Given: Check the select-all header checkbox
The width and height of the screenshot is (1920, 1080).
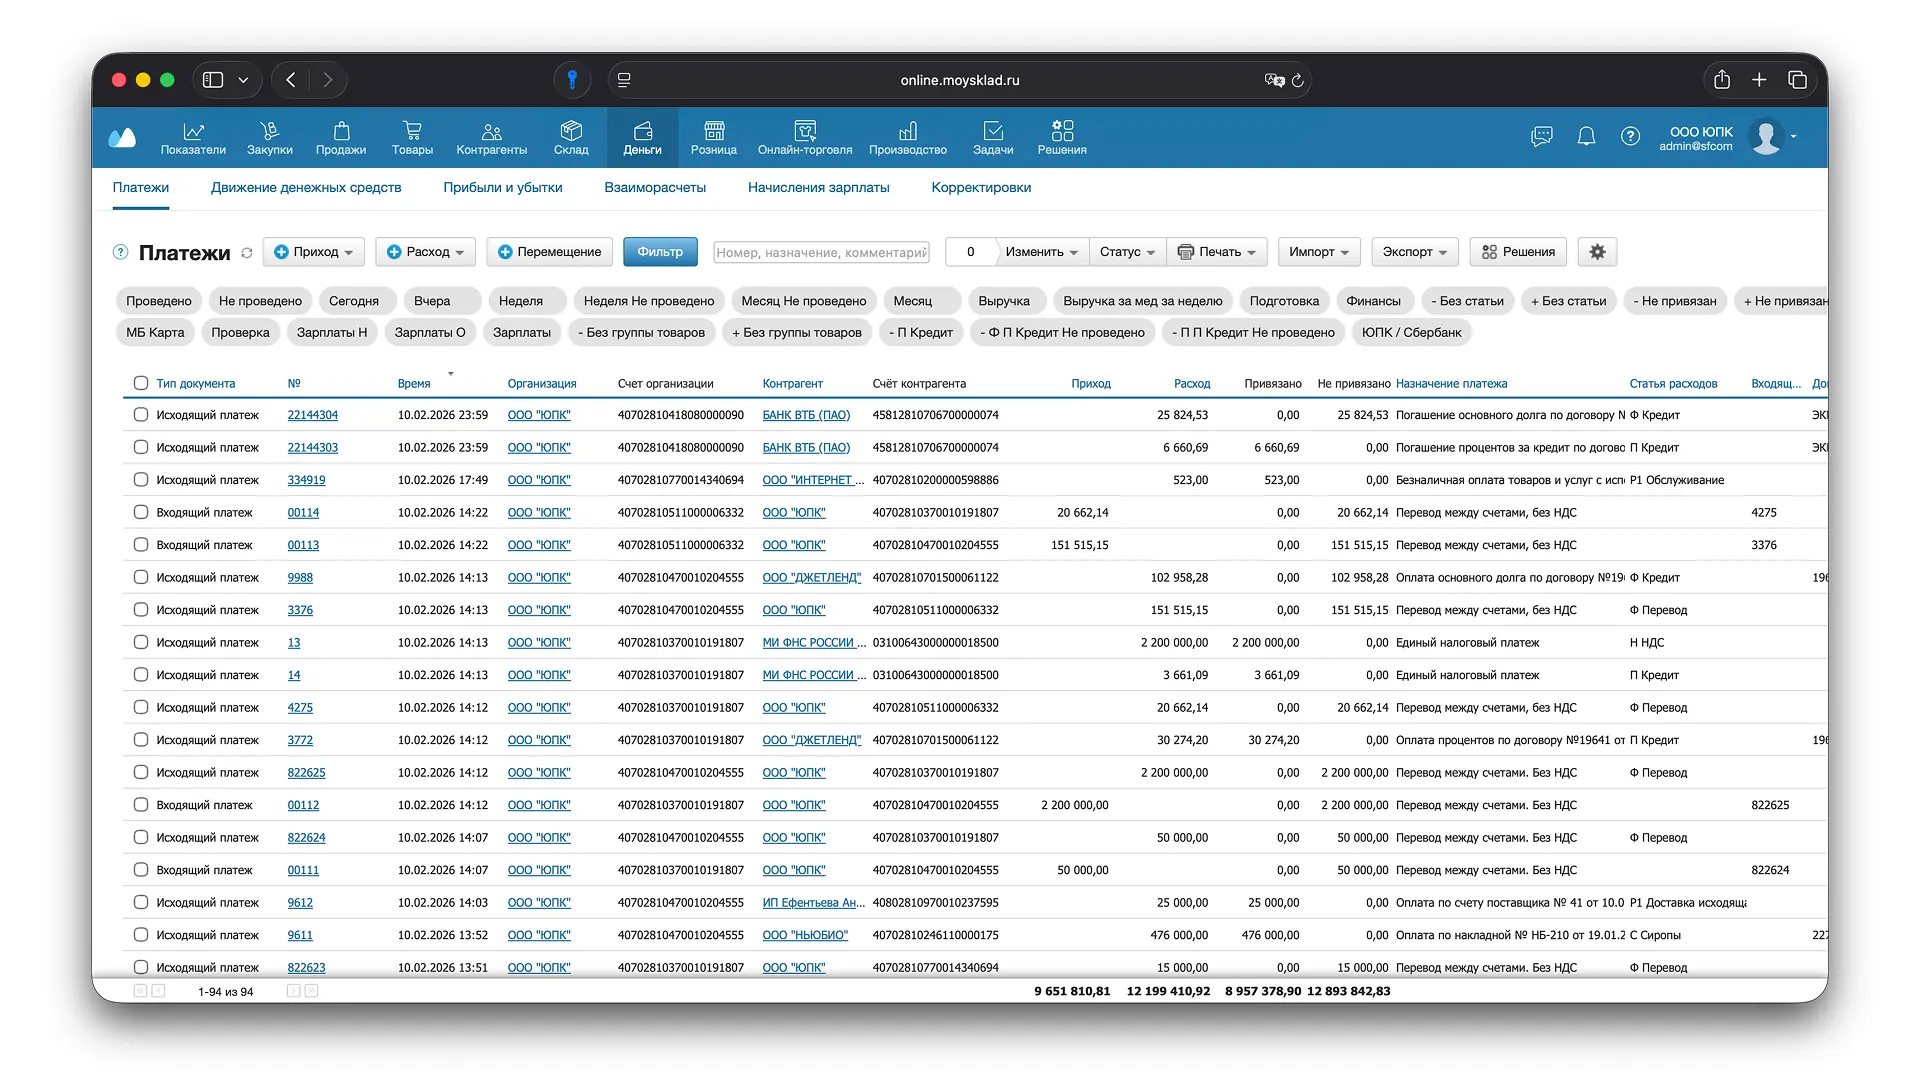Looking at the screenshot, I should [x=141, y=383].
